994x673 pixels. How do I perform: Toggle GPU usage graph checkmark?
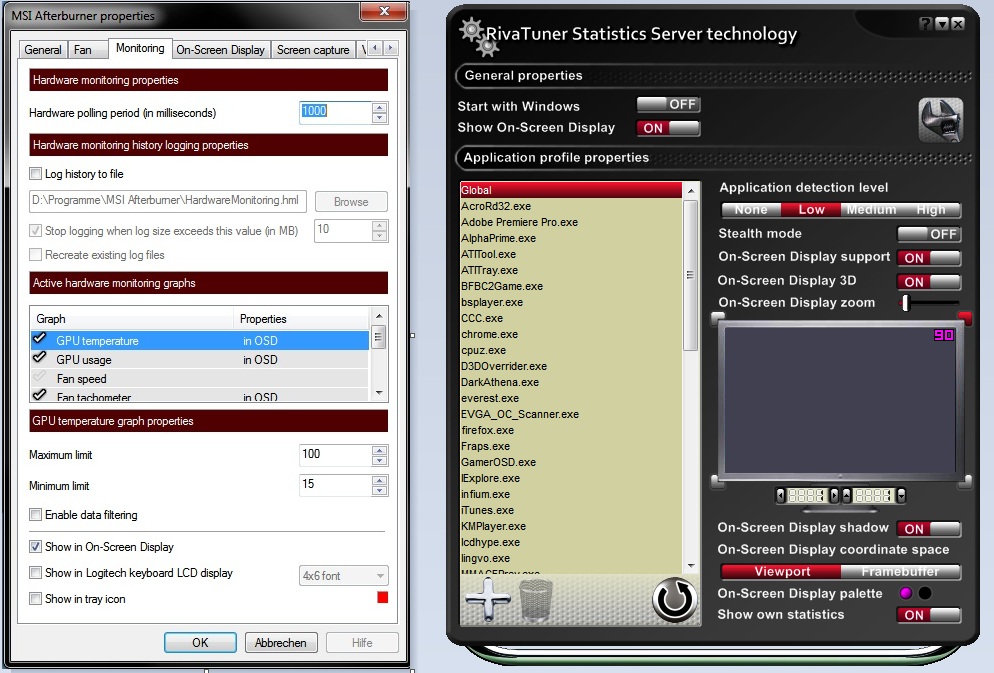coord(40,358)
